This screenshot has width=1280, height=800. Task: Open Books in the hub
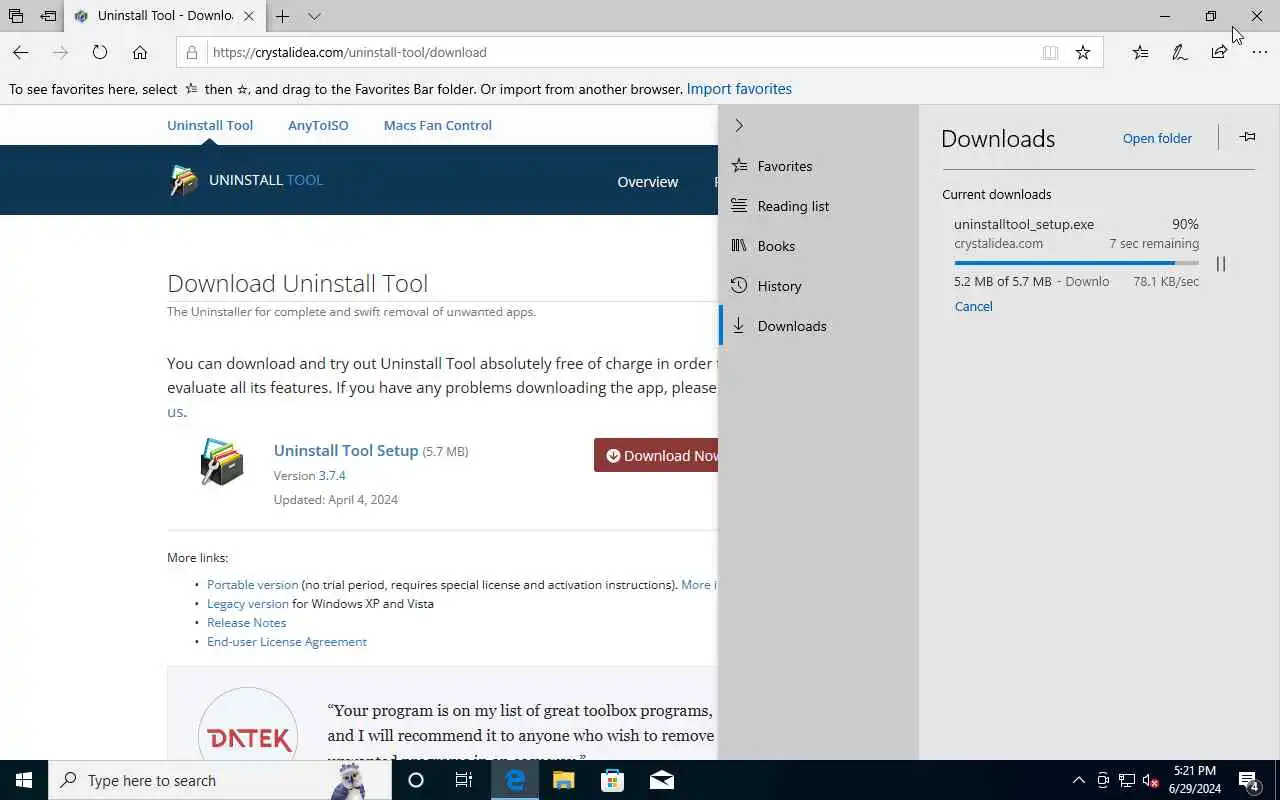pos(818,246)
